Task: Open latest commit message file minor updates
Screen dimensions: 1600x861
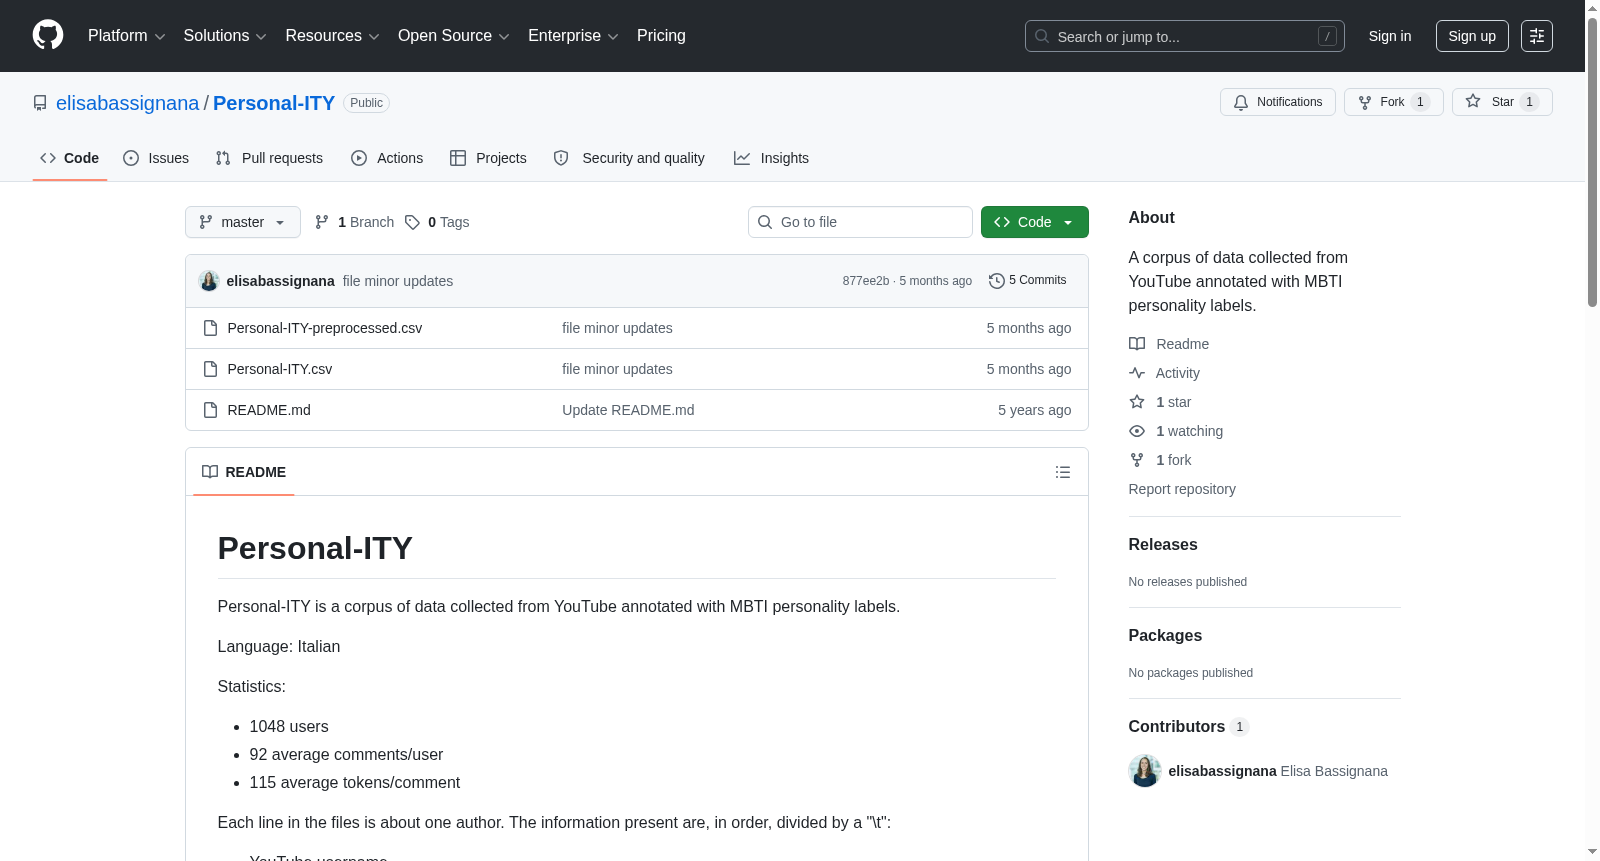Action: (398, 281)
